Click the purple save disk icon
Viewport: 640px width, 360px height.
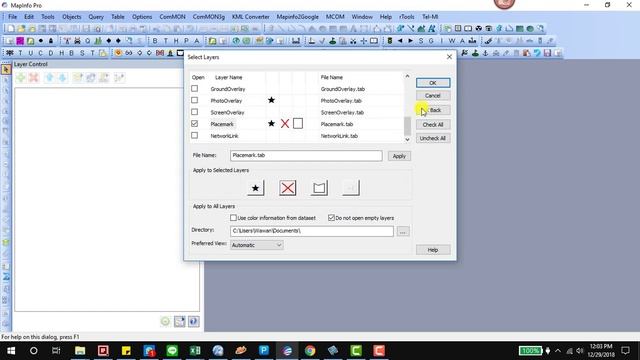coord(547,53)
